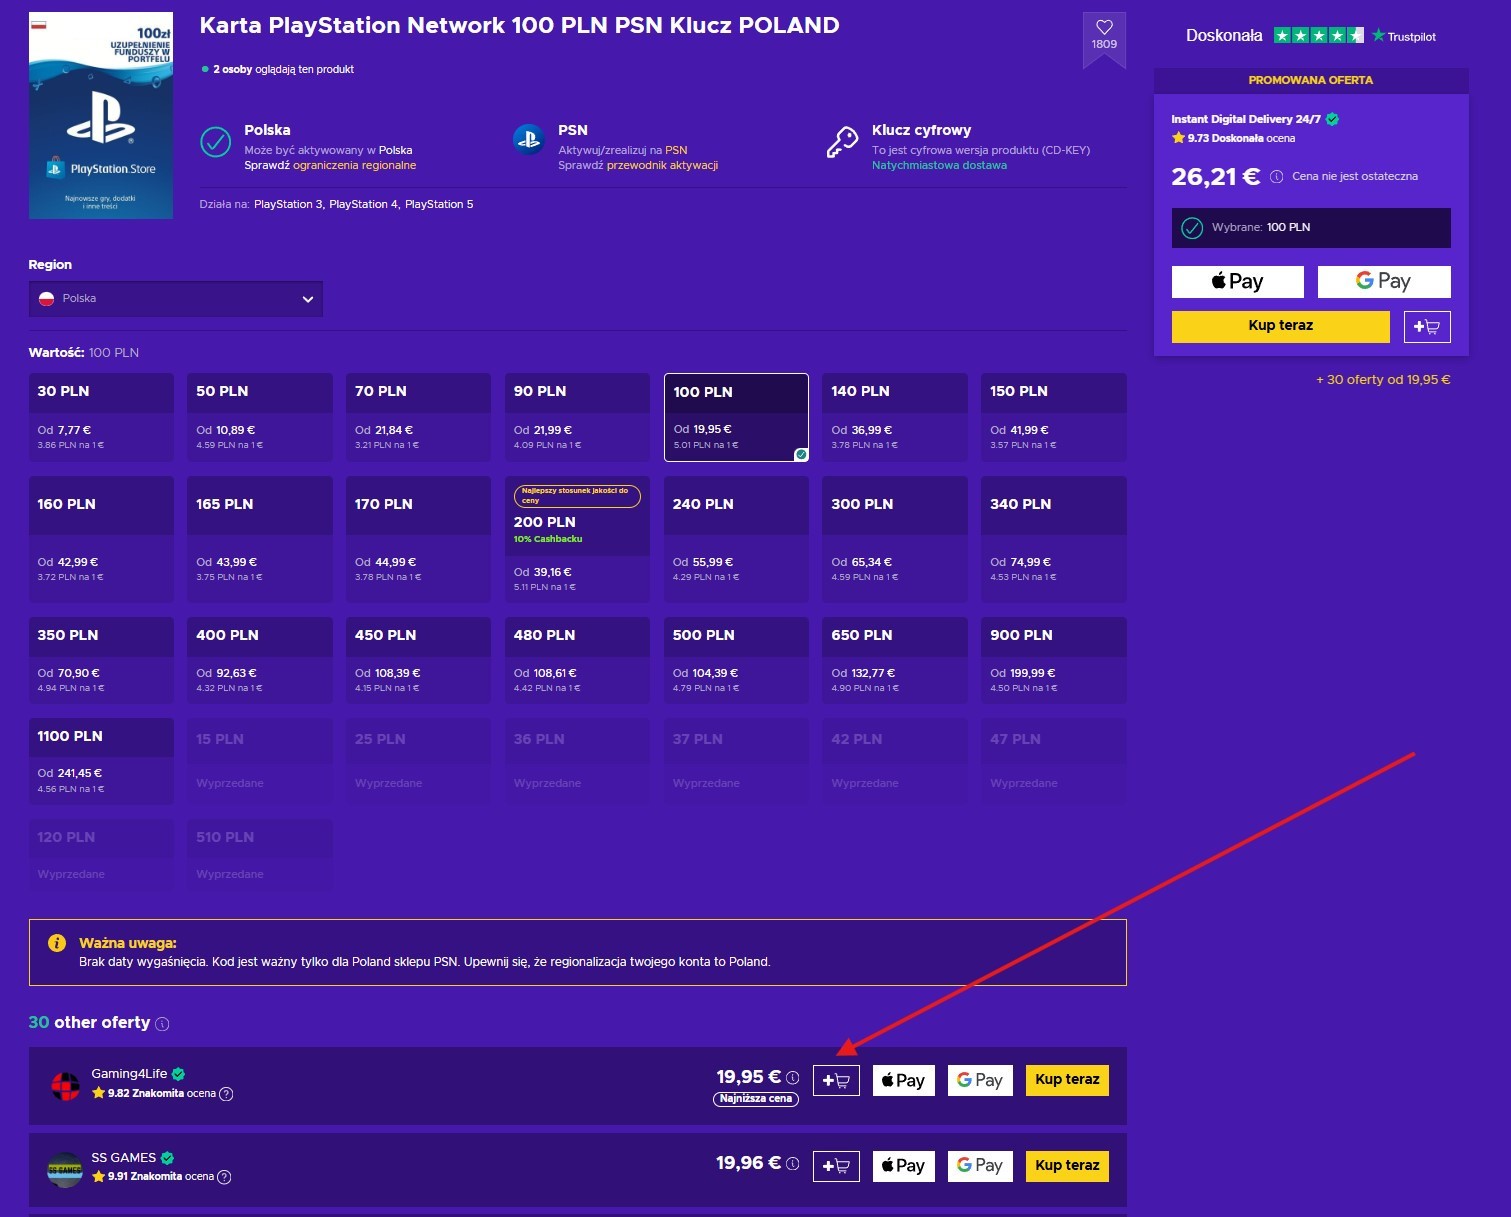Open przewodnik aktywacji link
The height and width of the screenshot is (1217, 1511).
662,166
